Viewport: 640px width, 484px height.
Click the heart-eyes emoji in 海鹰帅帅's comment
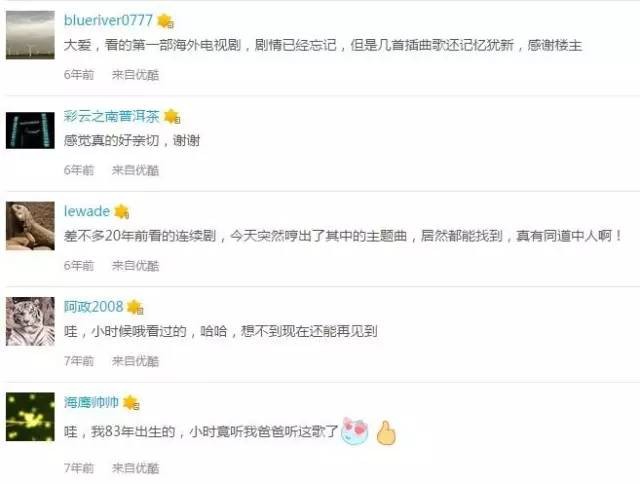[355, 431]
